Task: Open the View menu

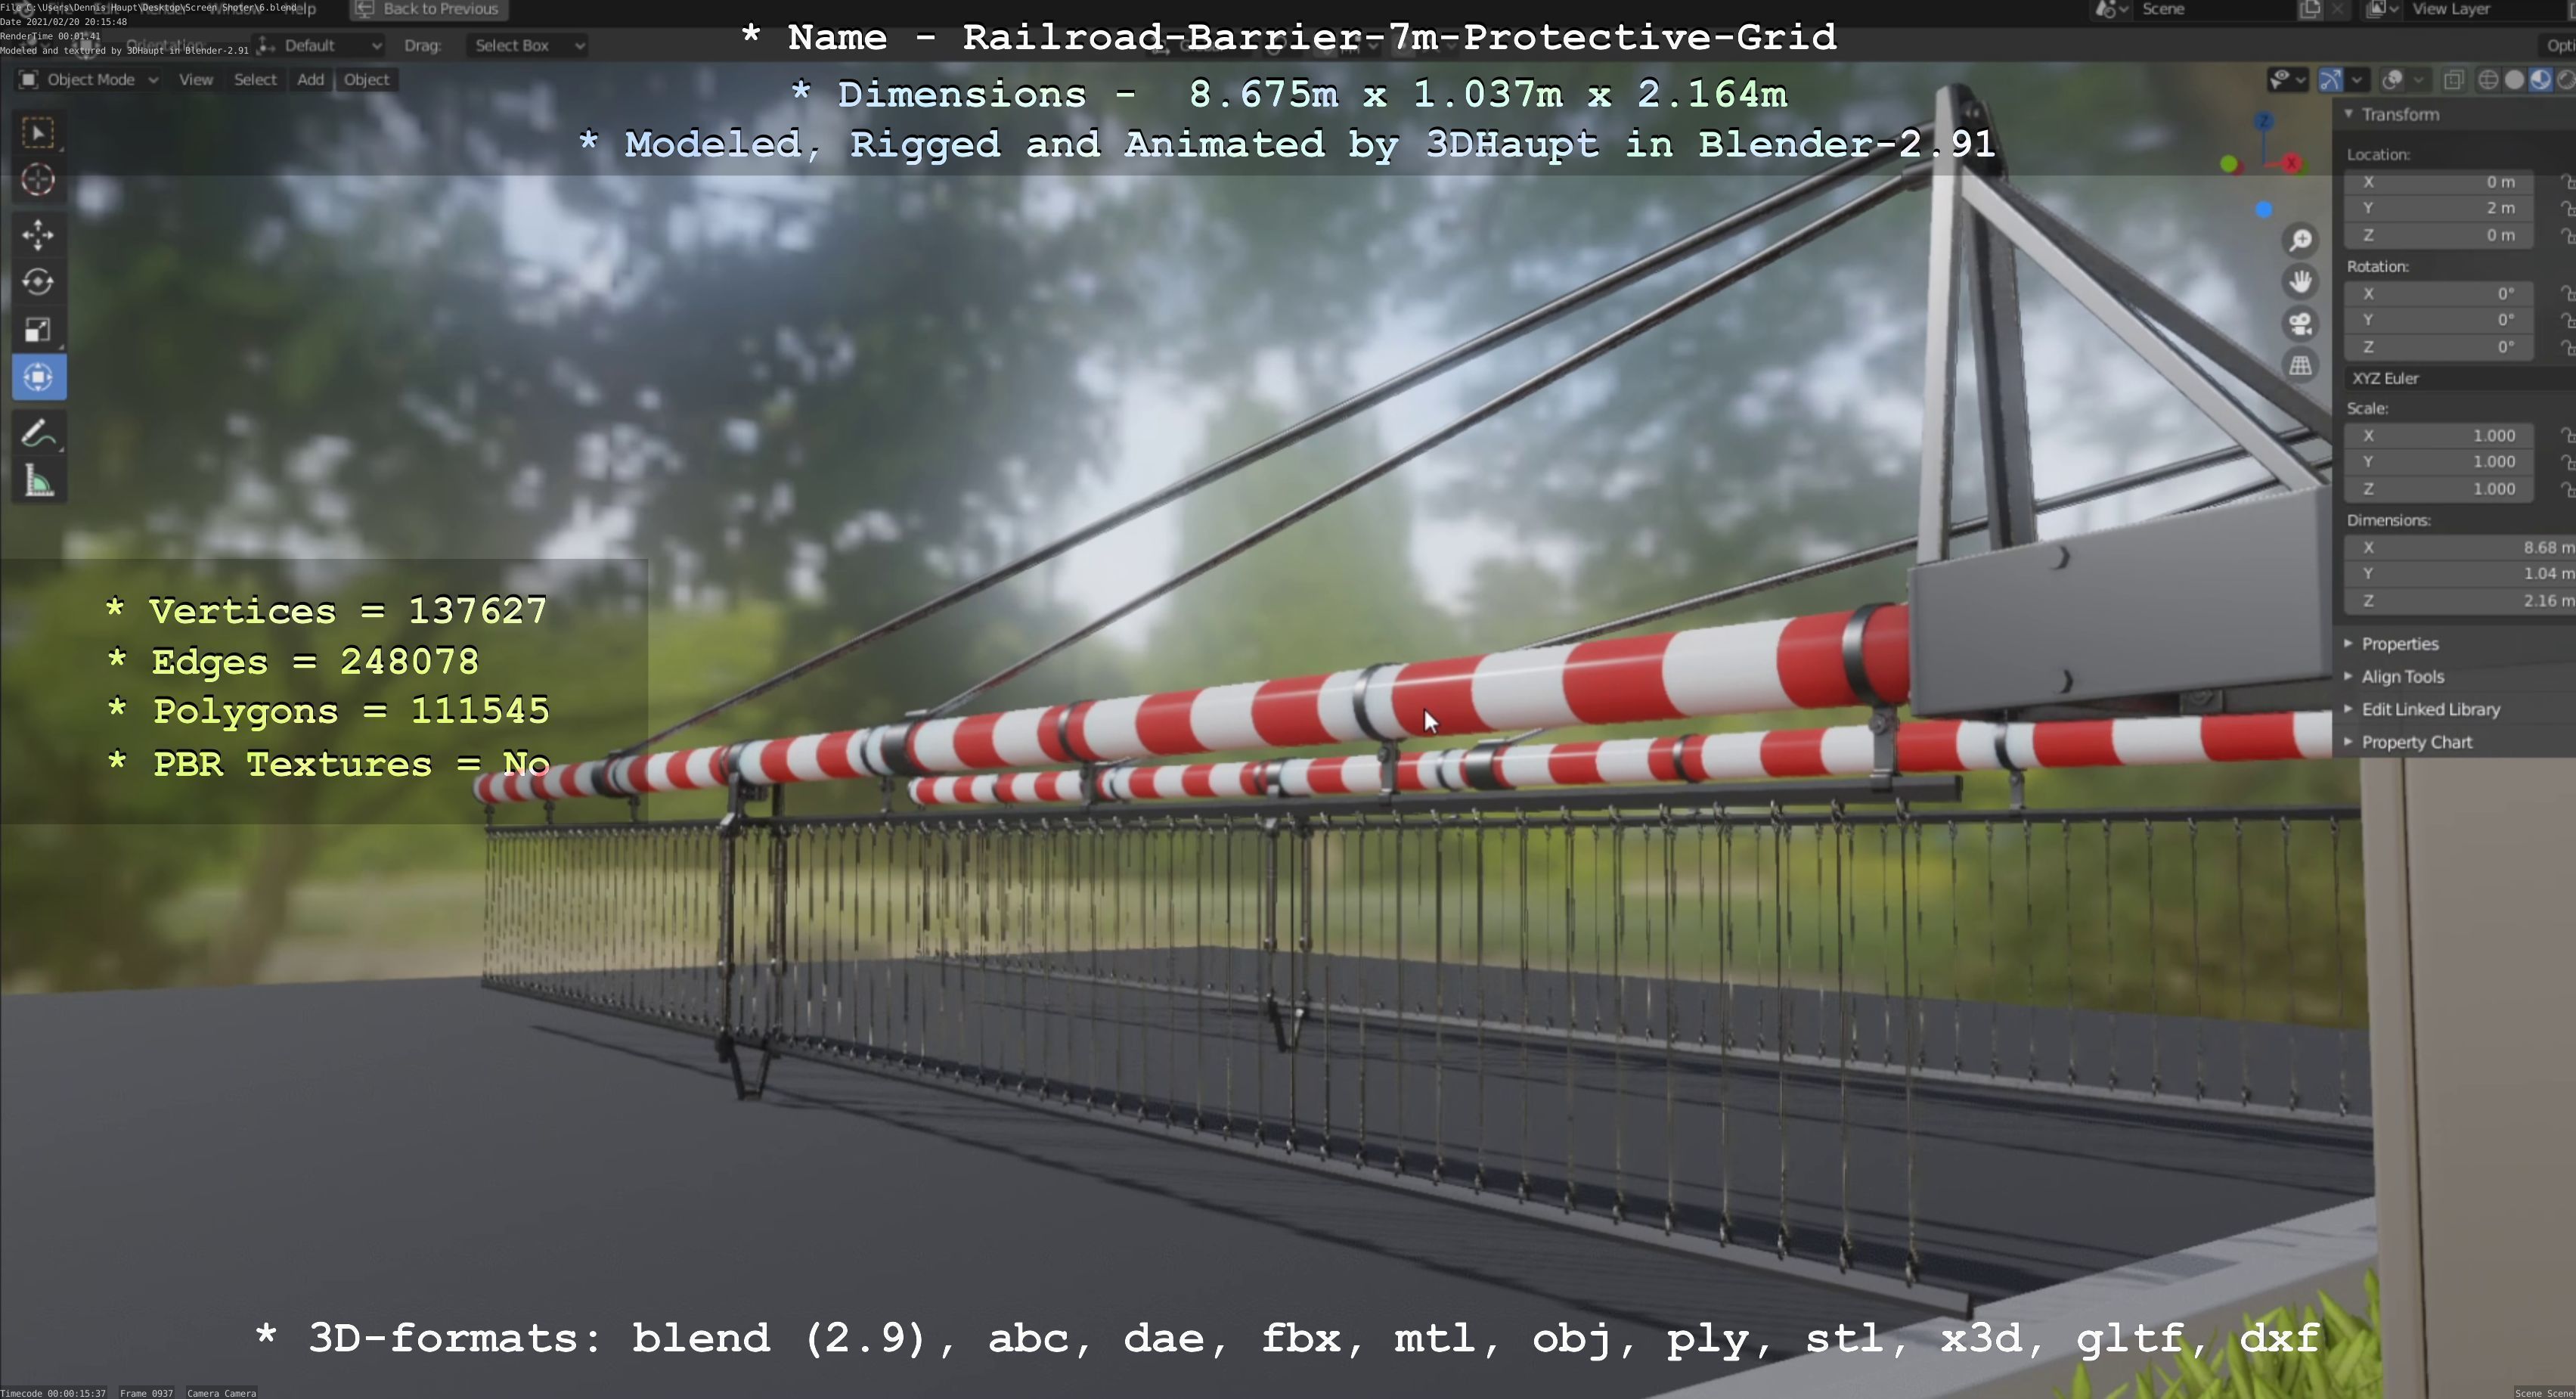Action: click(x=196, y=79)
